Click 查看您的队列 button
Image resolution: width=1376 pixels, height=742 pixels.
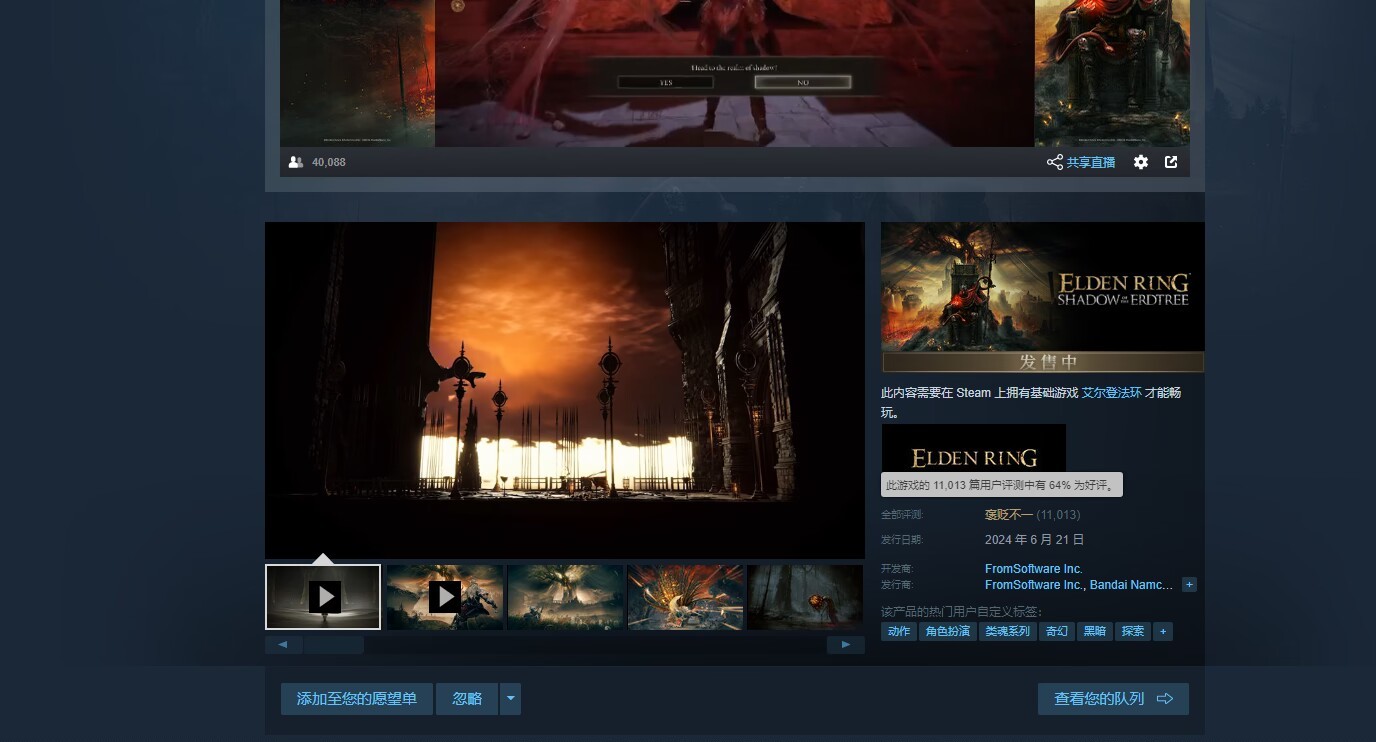click(x=1113, y=699)
